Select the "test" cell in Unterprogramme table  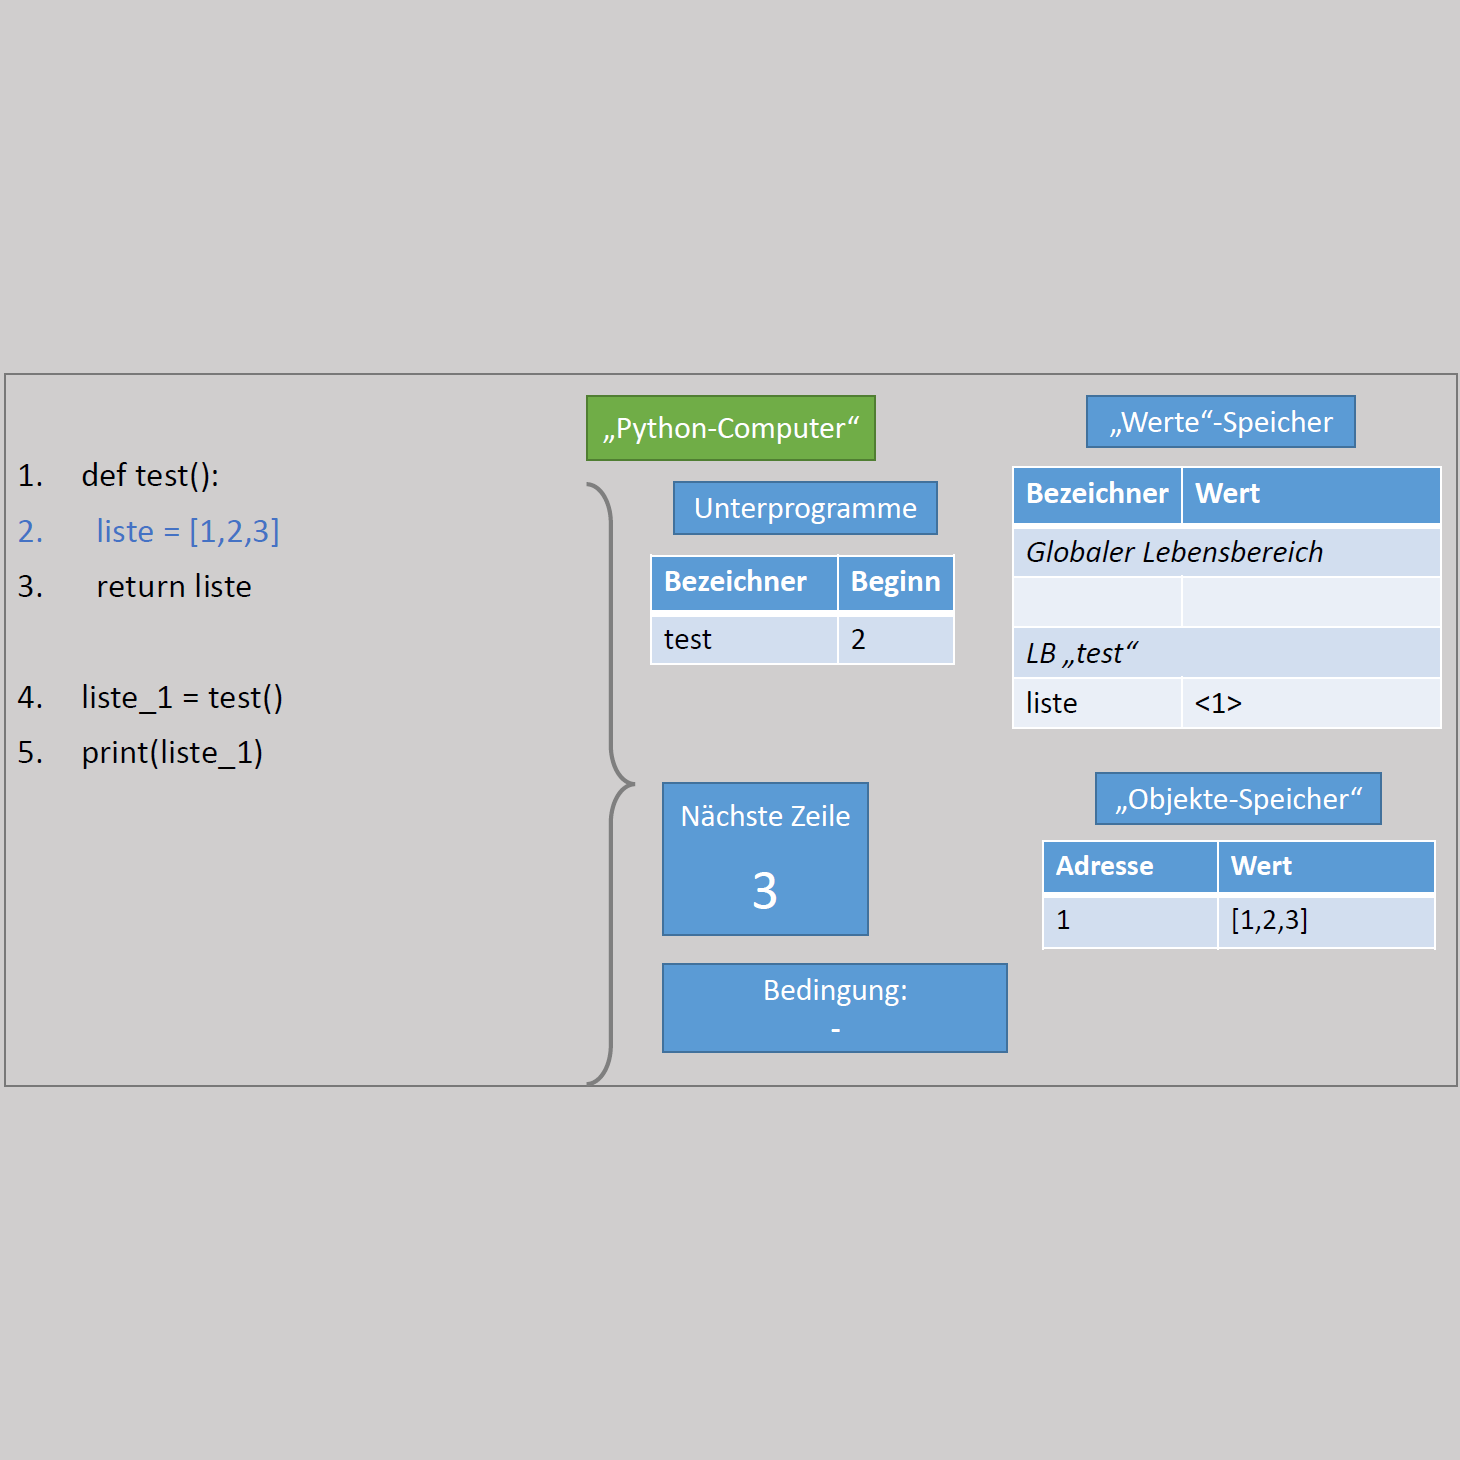pos(743,639)
